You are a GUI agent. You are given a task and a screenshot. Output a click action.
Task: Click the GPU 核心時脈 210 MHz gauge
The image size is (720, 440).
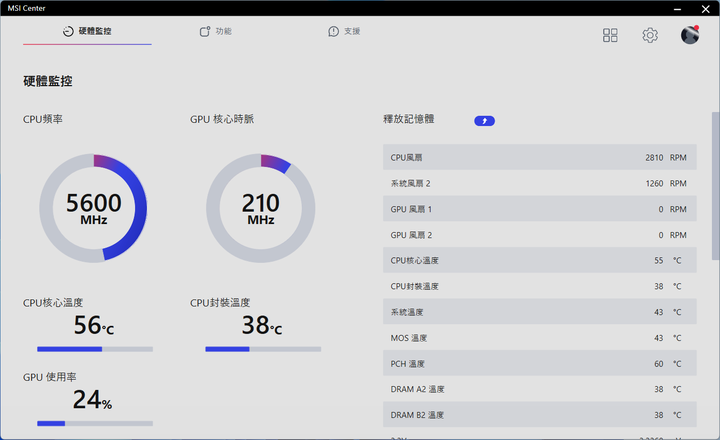[261, 208]
